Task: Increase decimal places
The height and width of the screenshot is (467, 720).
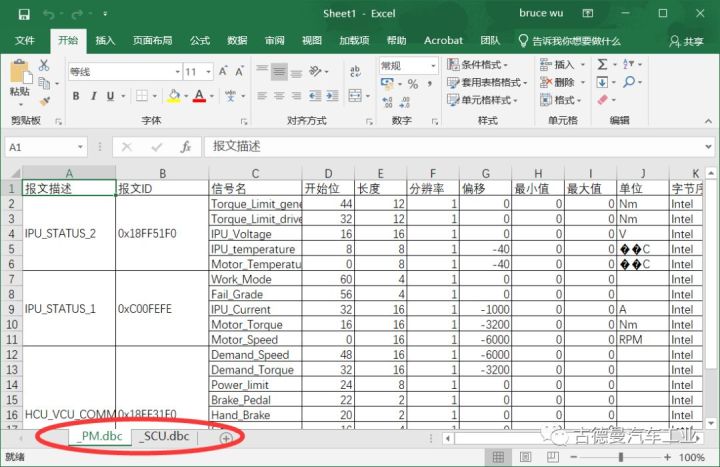Action: (x=387, y=102)
